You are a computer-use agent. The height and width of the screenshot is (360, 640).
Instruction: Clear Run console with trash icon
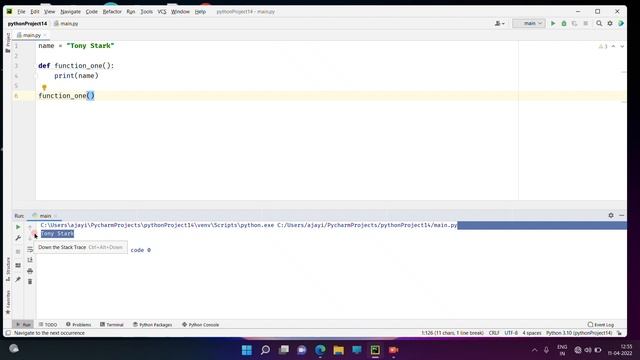[30, 282]
